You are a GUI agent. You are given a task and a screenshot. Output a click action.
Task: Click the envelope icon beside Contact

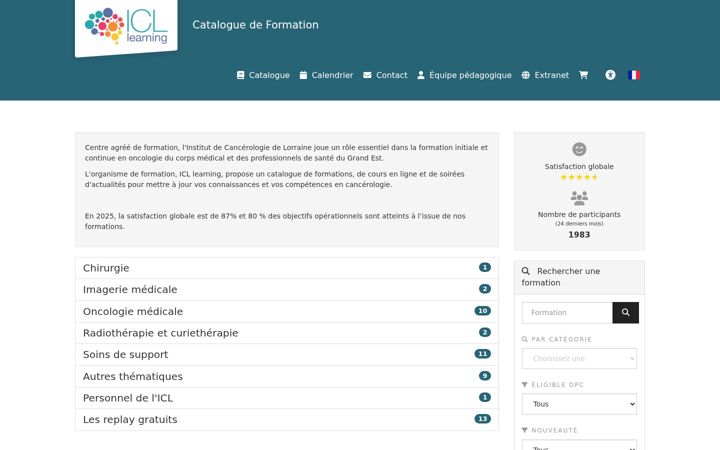coord(367,75)
